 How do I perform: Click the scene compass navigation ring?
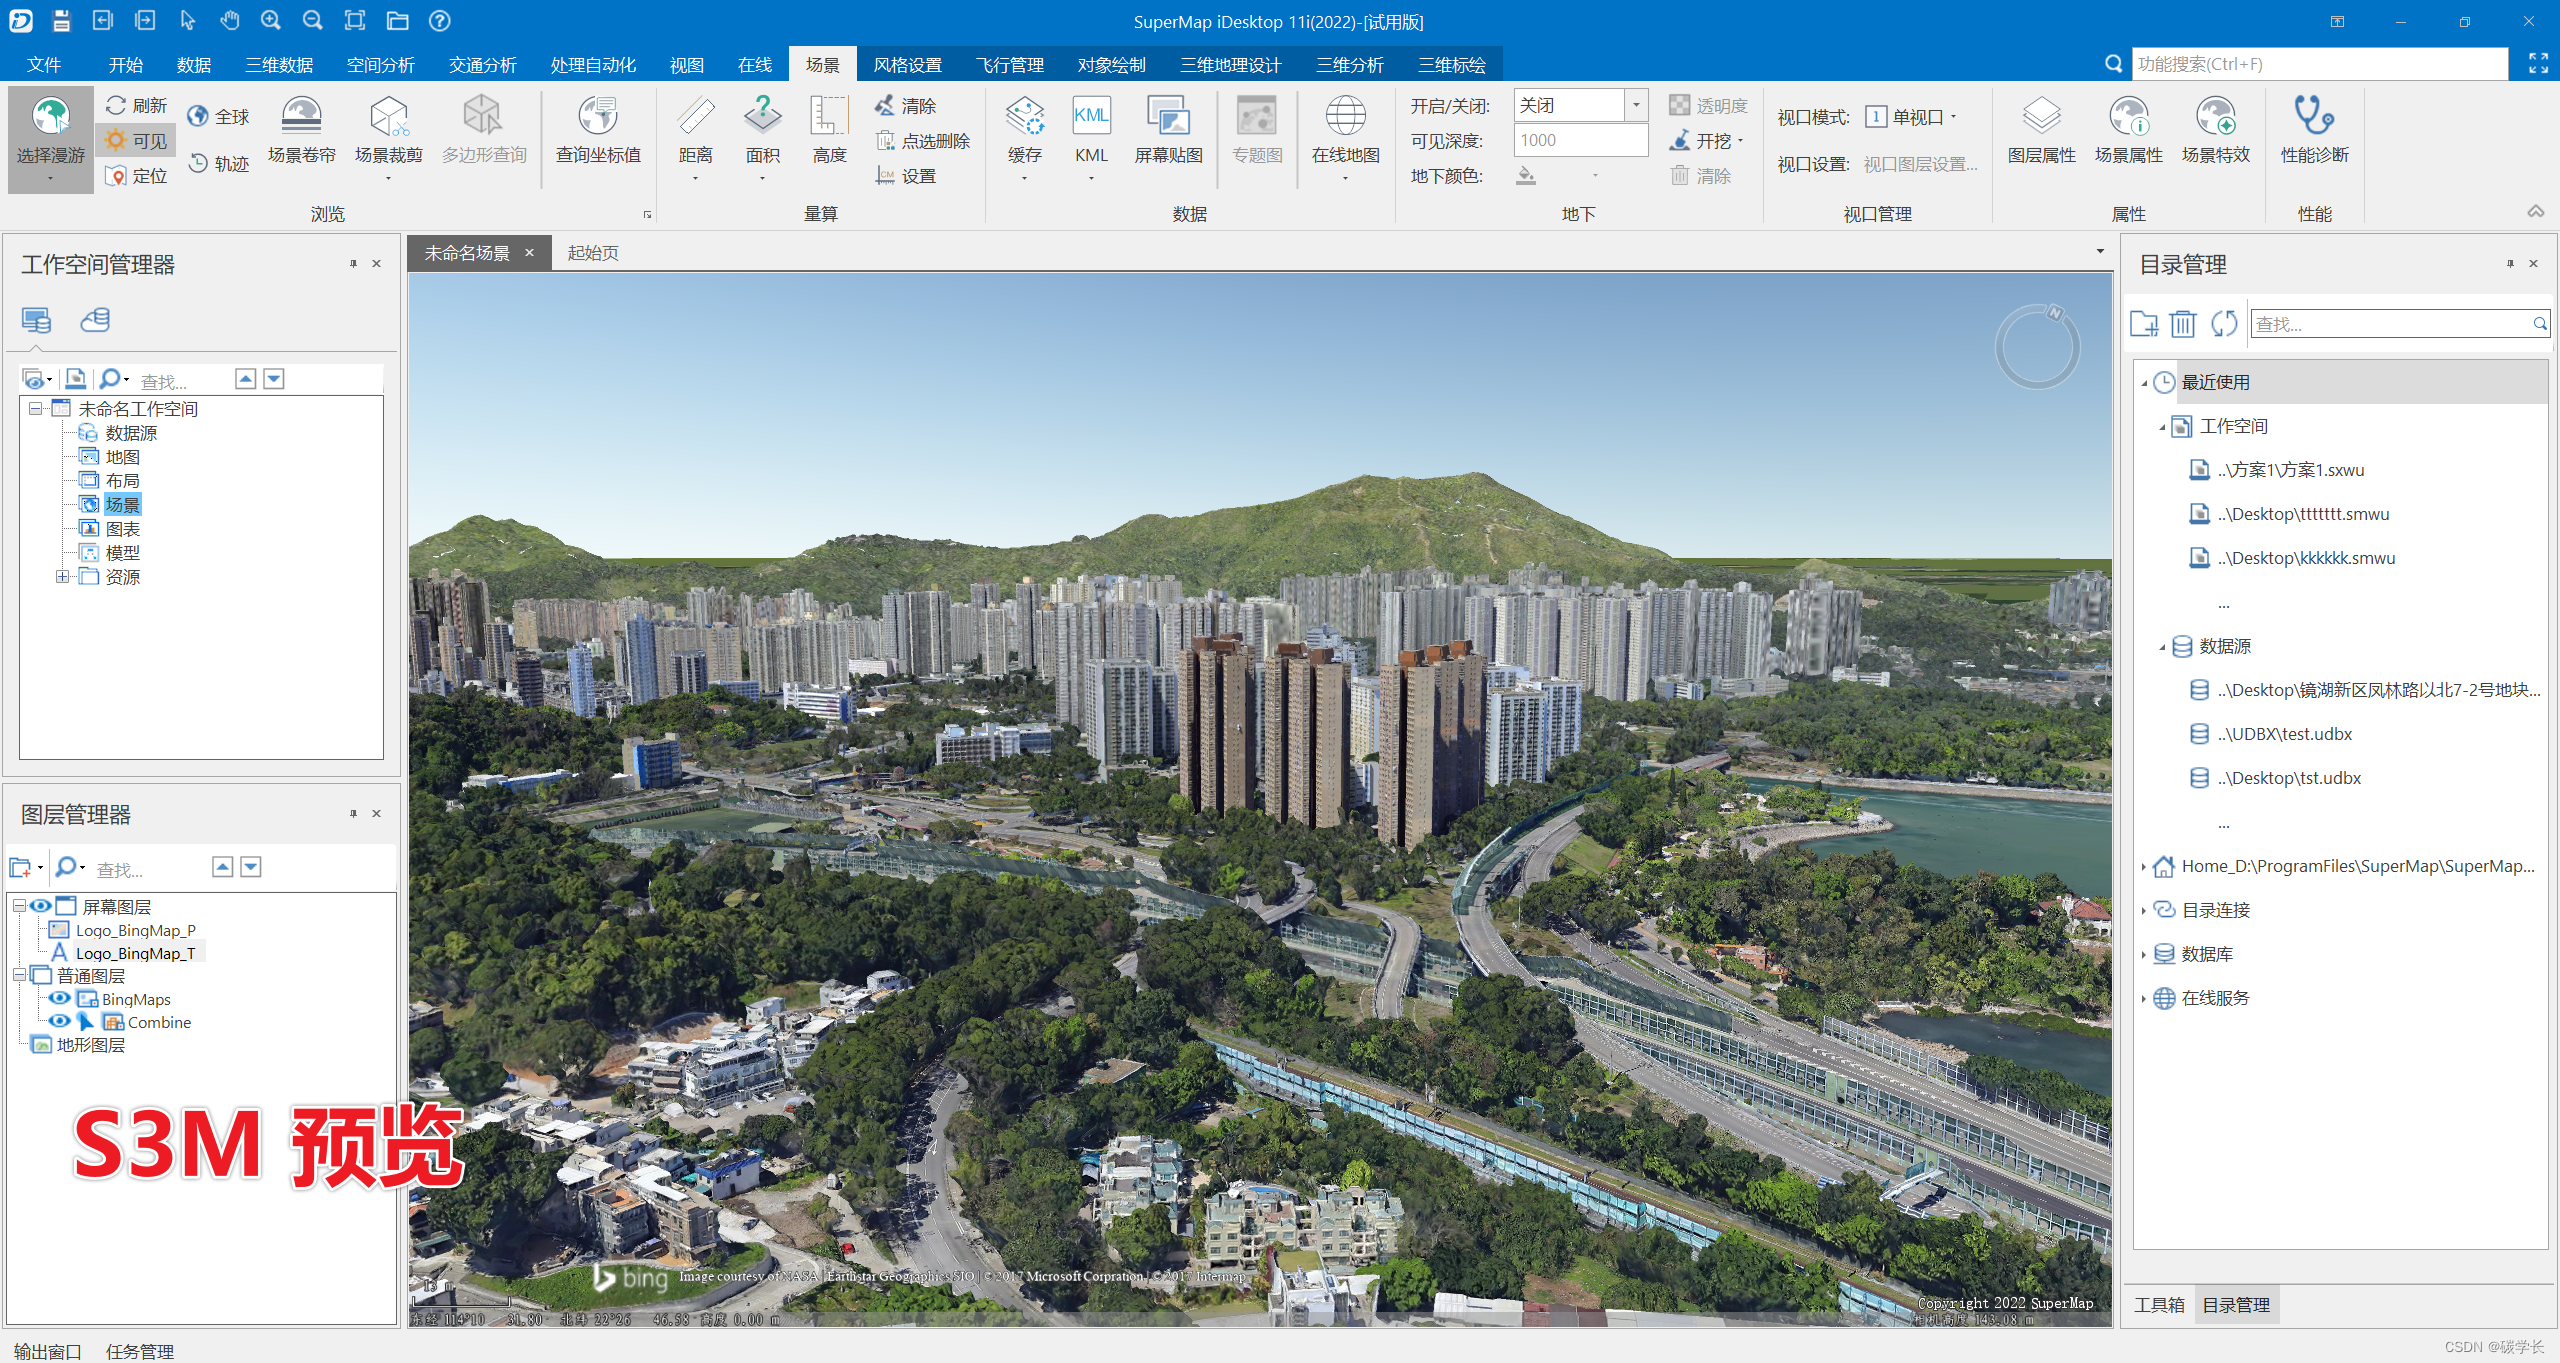(x=2037, y=346)
